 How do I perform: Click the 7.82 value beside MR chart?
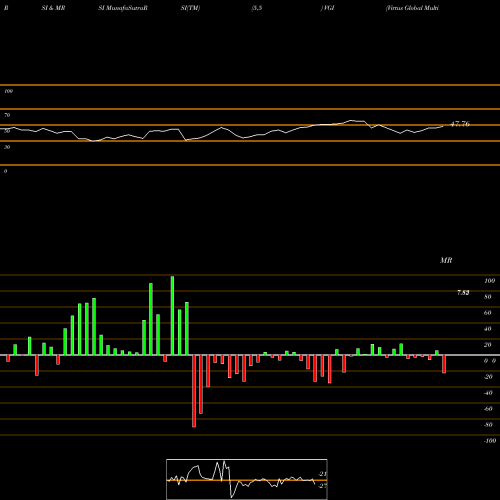[463, 293]
